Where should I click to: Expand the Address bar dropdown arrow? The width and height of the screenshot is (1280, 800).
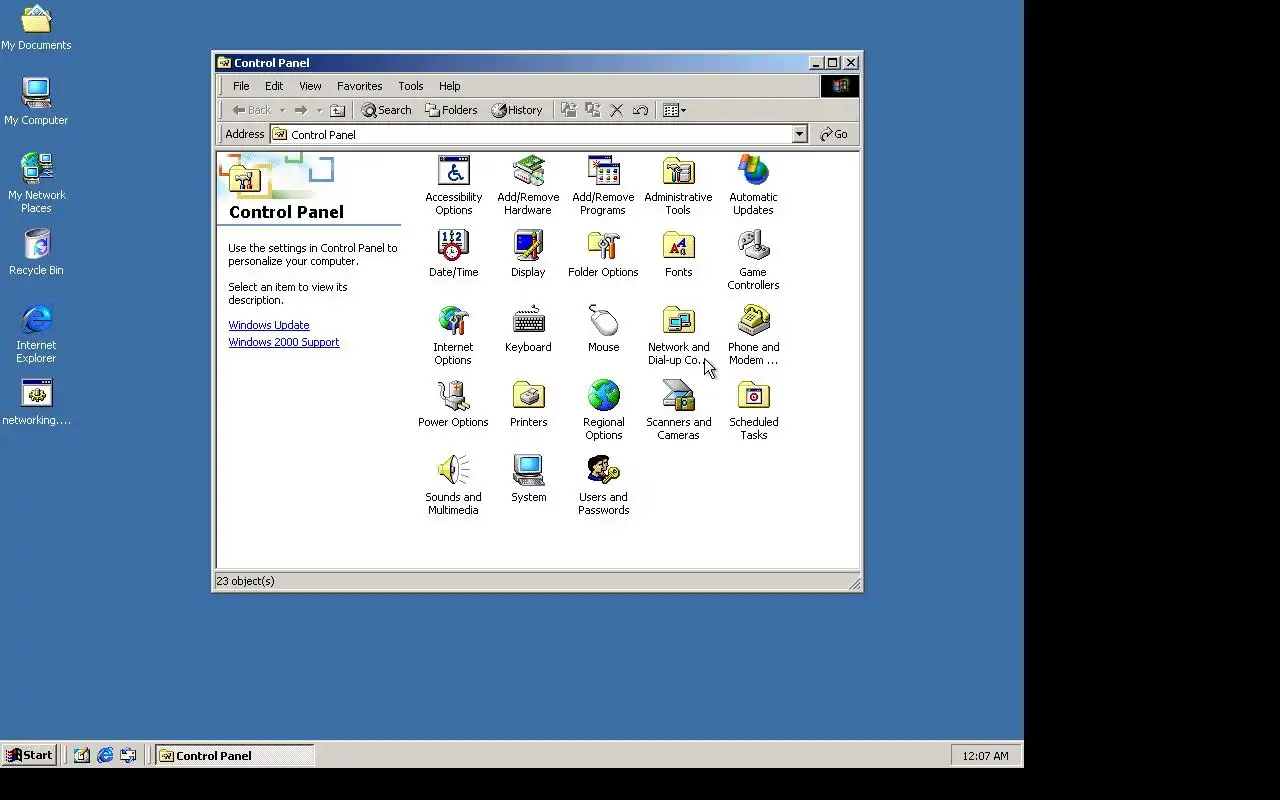(x=799, y=134)
